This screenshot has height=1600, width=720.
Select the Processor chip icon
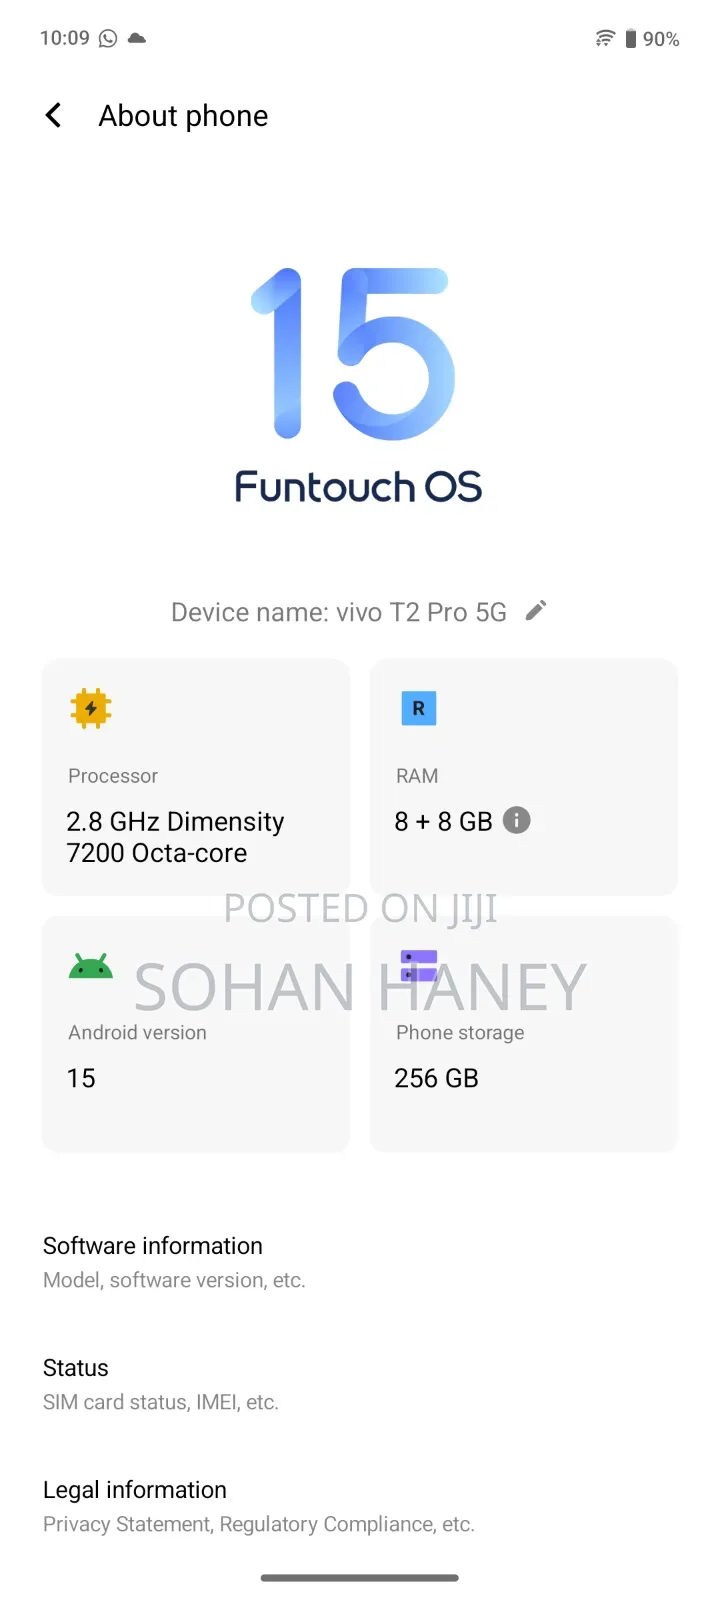pyautogui.click(x=90, y=708)
